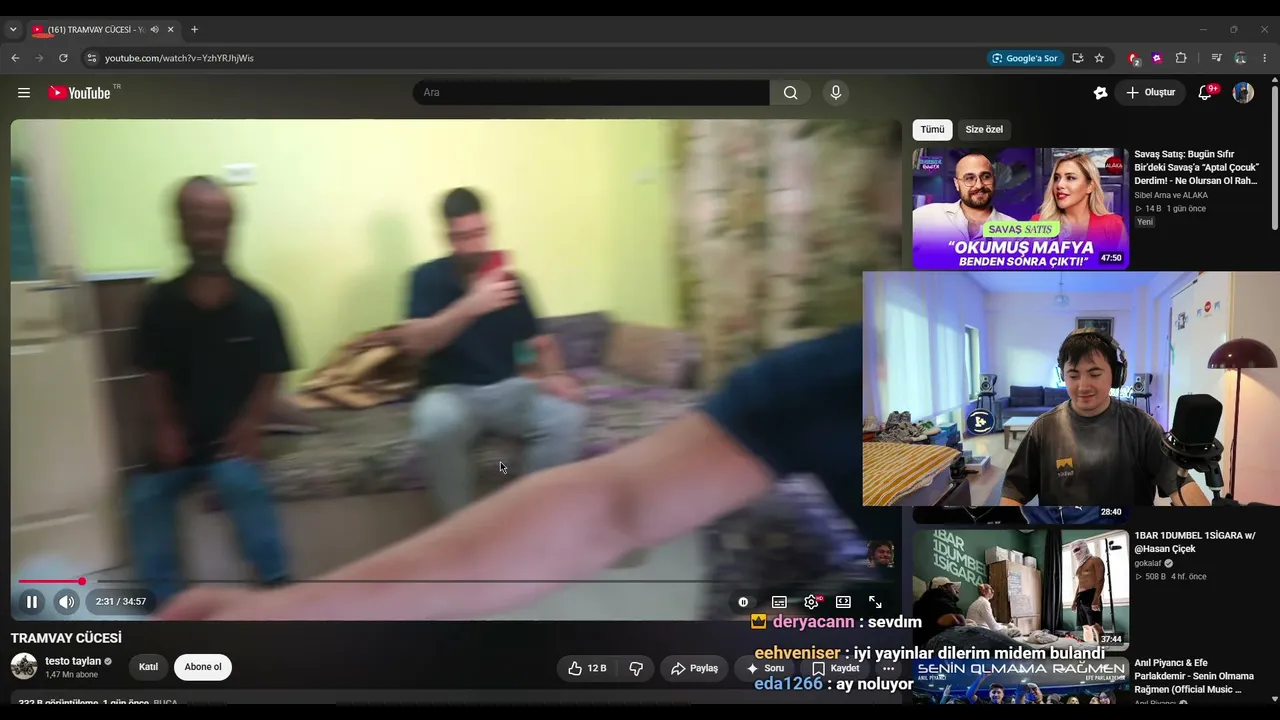
Task: Open video player settings gear
Action: [811, 602]
